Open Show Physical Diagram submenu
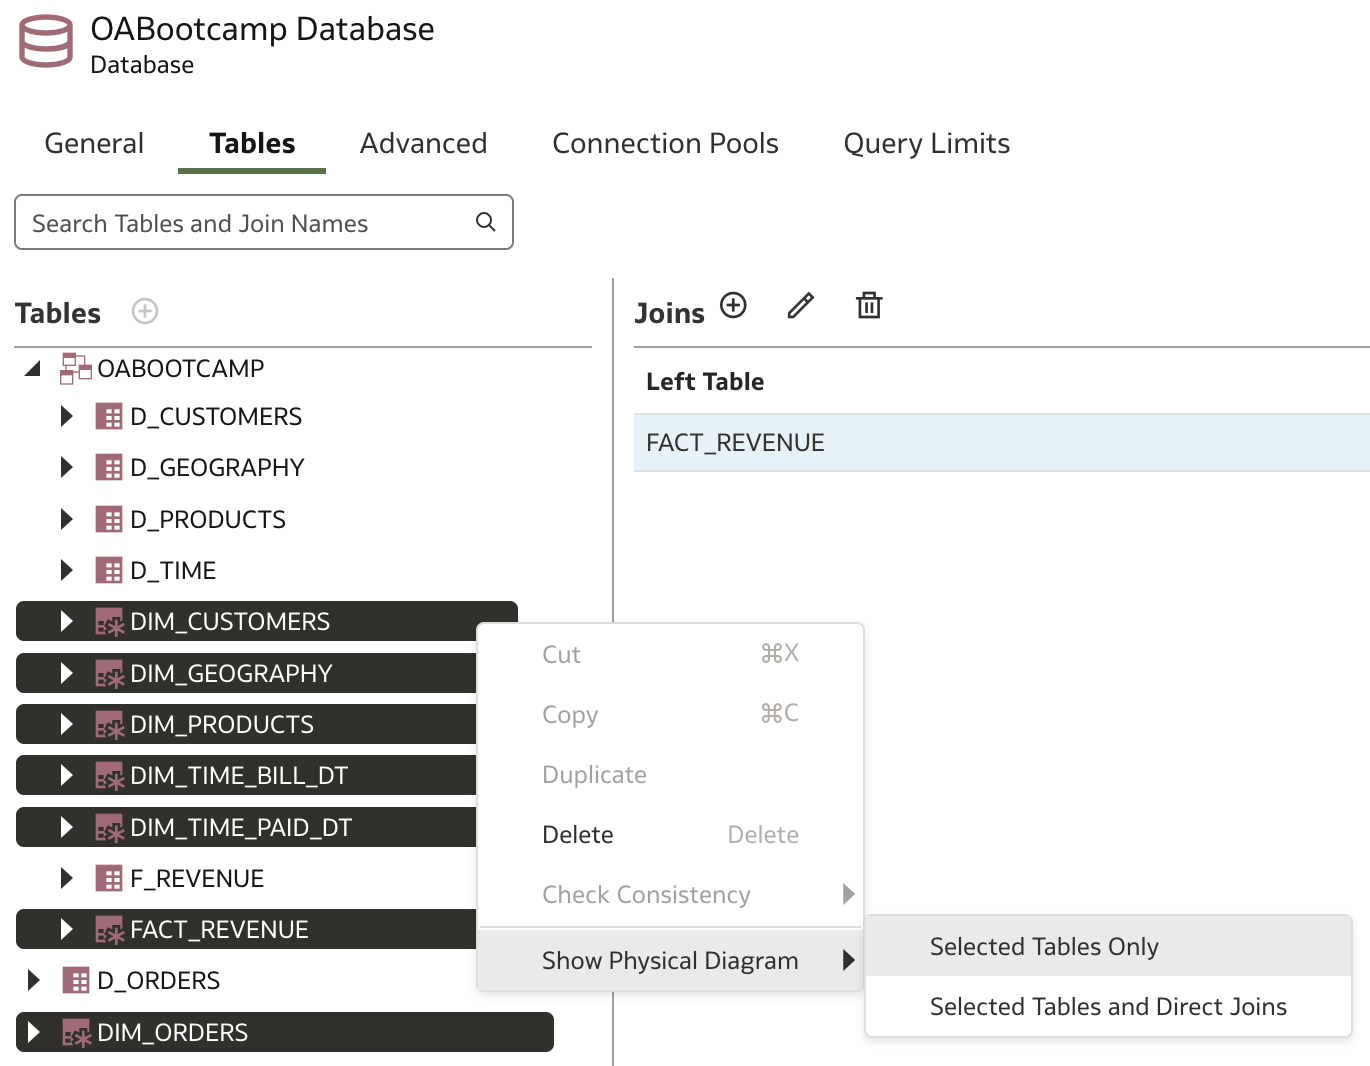Screen dimensions: 1370x1066 670,960
